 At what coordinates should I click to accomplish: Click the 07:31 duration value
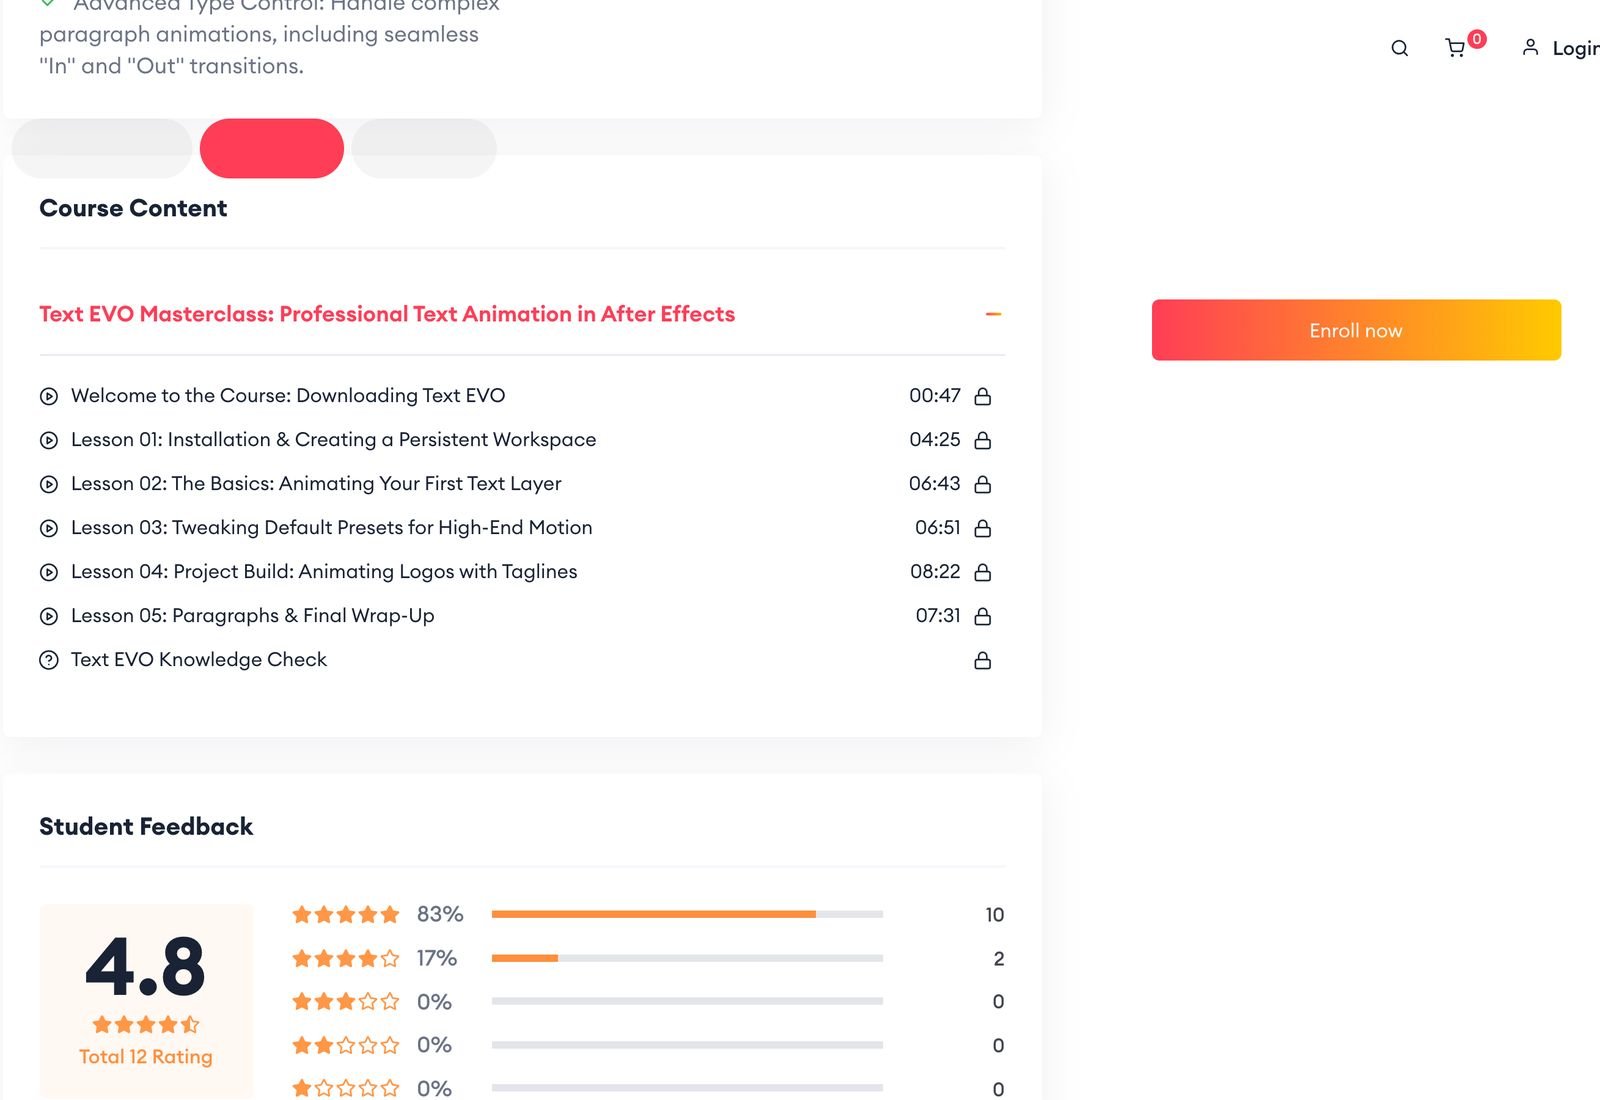click(938, 615)
